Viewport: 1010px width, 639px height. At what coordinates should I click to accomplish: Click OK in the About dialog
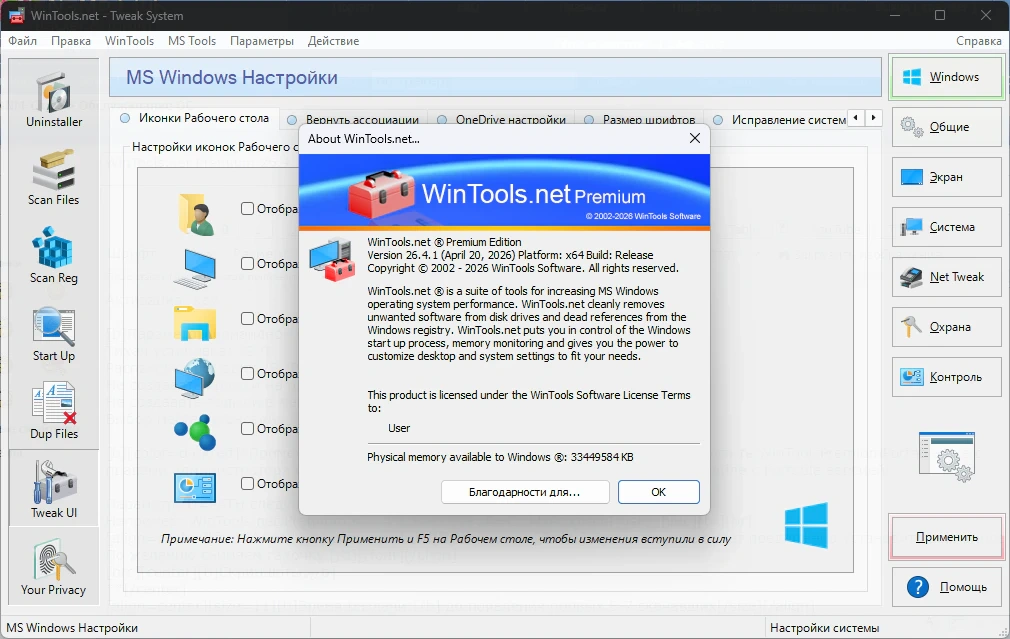click(658, 492)
